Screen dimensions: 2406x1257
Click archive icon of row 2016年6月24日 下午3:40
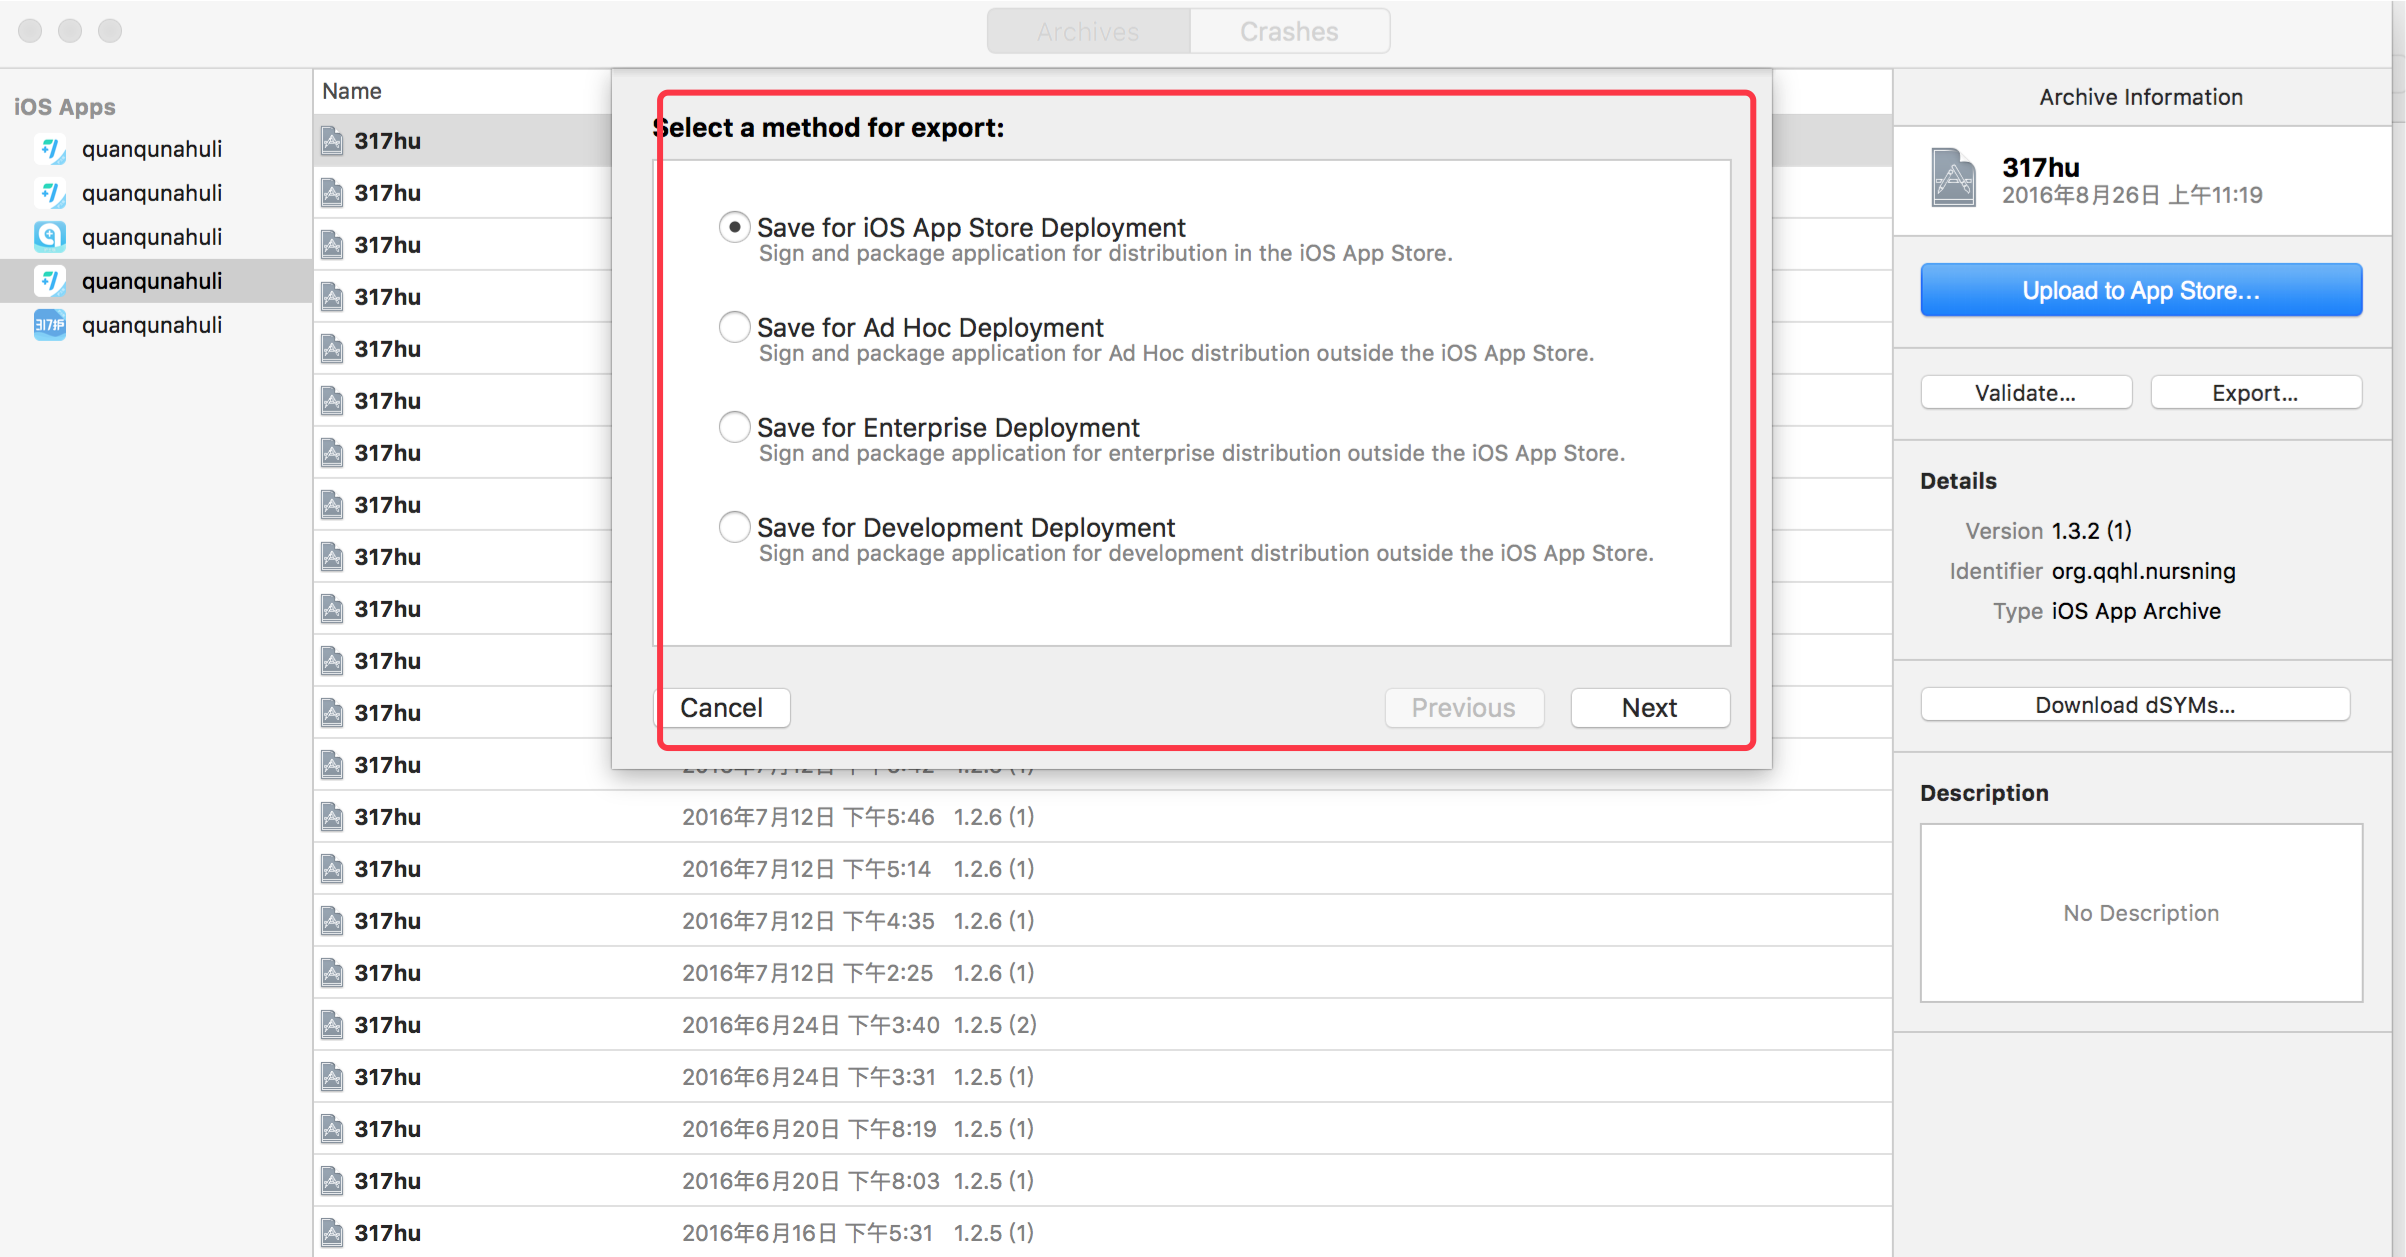[x=332, y=1025]
